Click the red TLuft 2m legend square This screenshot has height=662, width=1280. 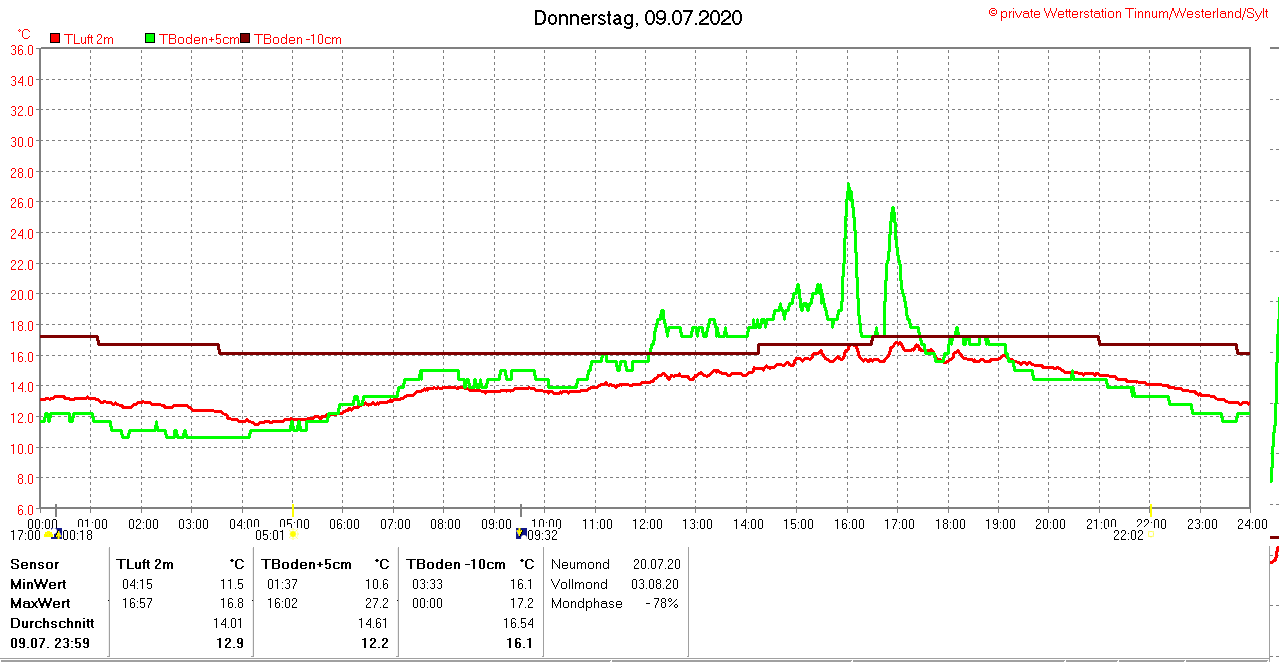(x=56, y=39)
